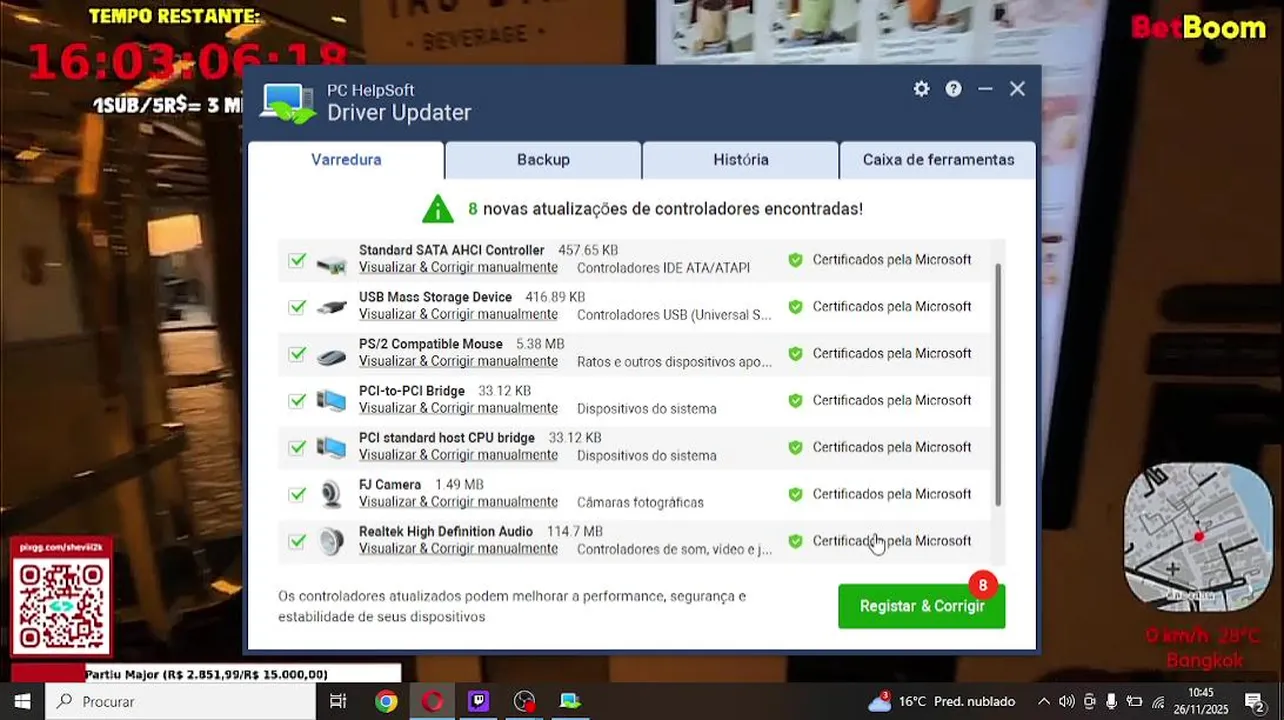Image resolution: width=1284 pixels, height=720 pixels.
Task: Click the Realtek High Definition Audio speaker icon
Action: coord(331,541)
